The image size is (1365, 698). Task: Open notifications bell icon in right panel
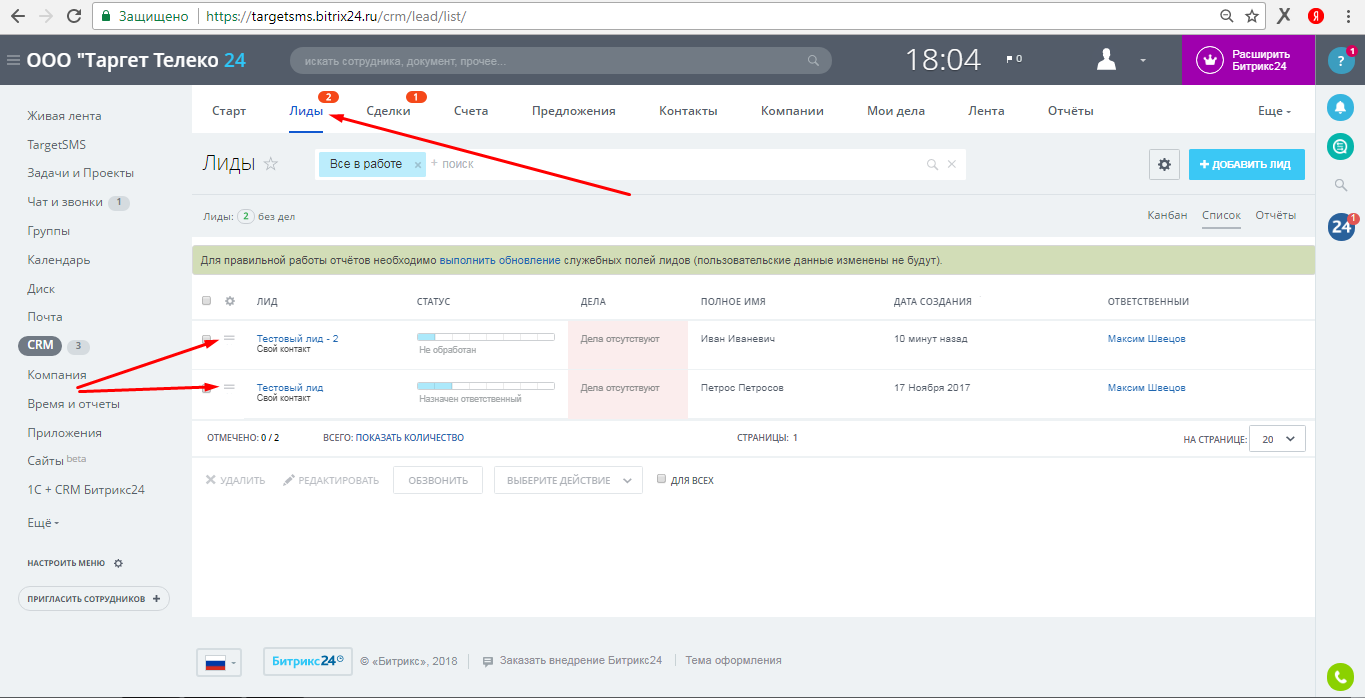coord(1340,106)
